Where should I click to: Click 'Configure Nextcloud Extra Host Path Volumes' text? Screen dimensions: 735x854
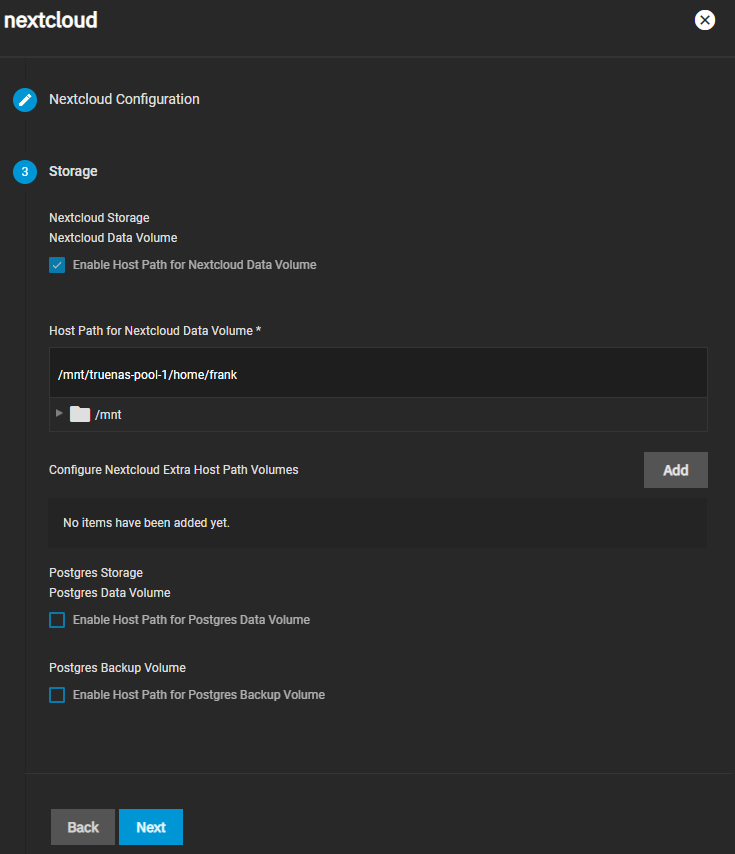(174, 470)
